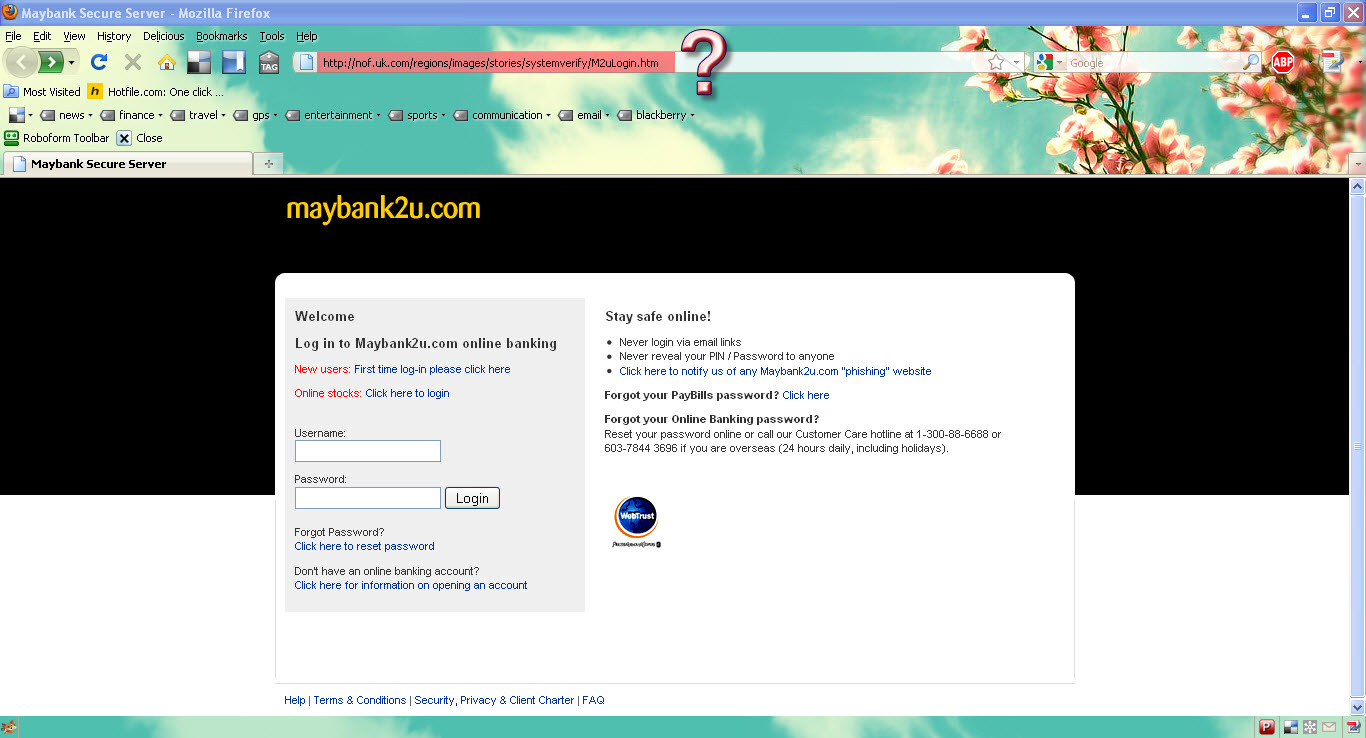Image resolution: width=1366 pixels, height=738 pixels.
Task: Open the reset password link
Action: click(x=363, y=546)
